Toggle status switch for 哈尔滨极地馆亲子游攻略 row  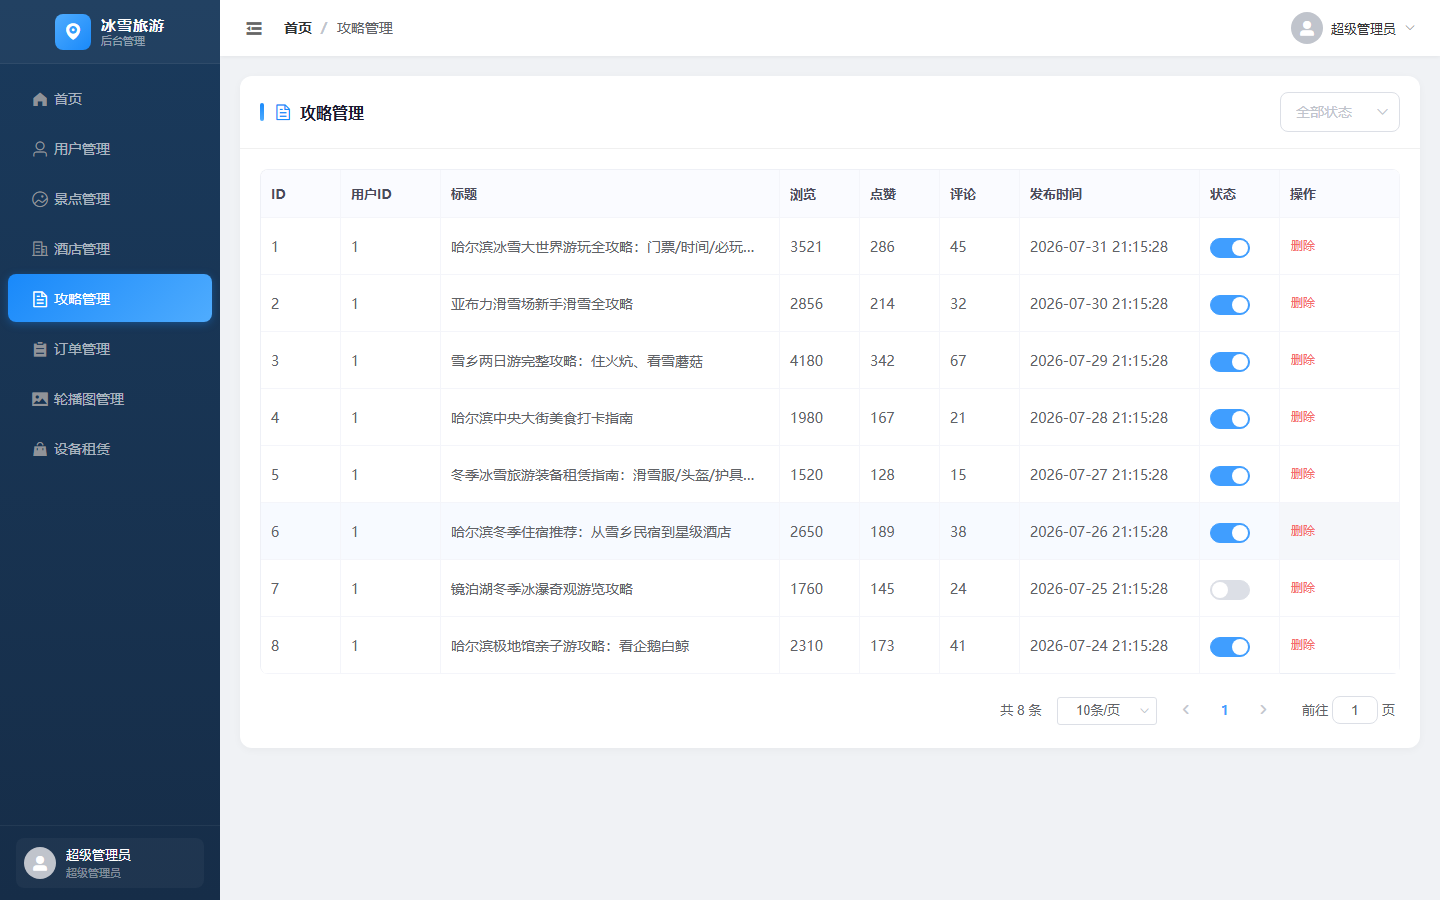[x=1230, y=647]
